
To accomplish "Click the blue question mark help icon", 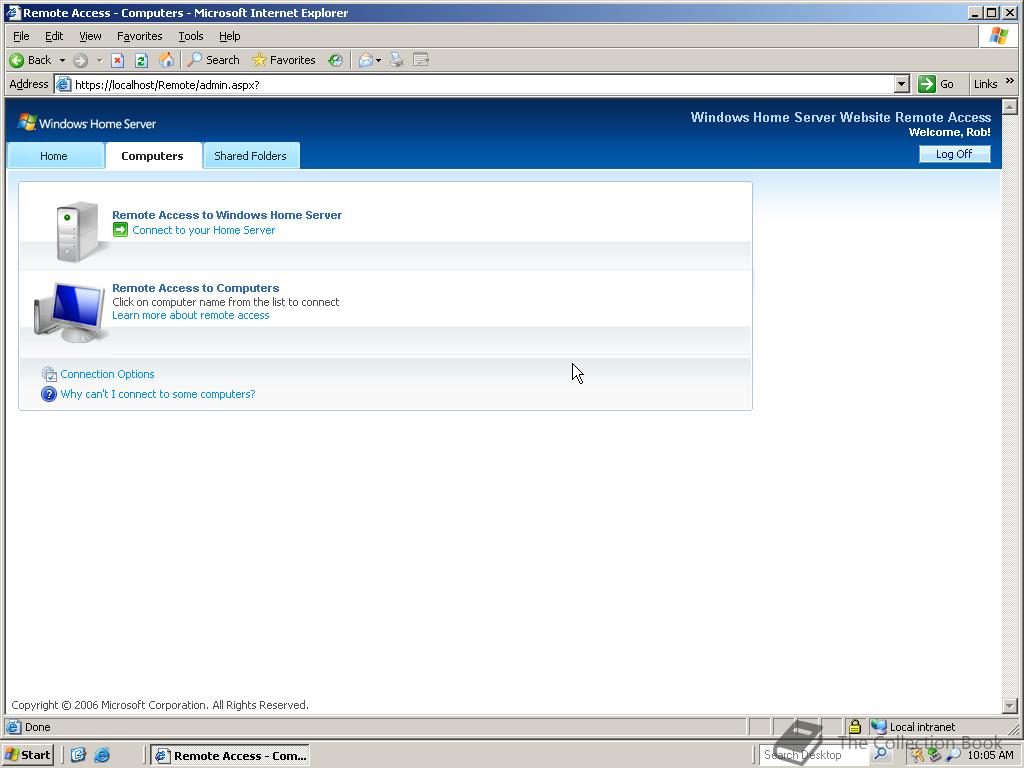I will (x=49, y=394).
